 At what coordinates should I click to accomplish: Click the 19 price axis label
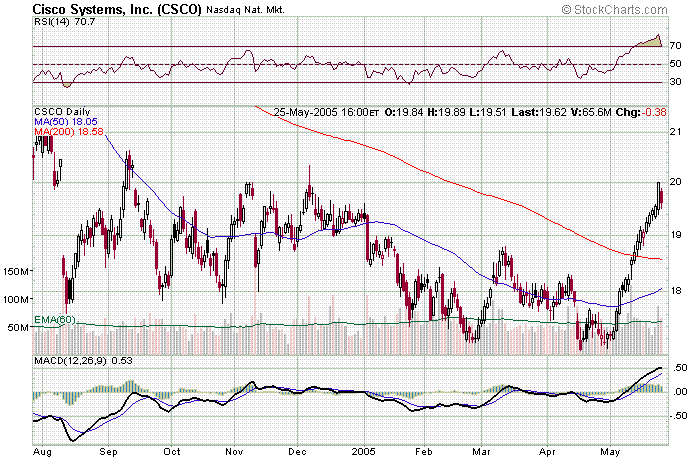(x=675, y=235)
